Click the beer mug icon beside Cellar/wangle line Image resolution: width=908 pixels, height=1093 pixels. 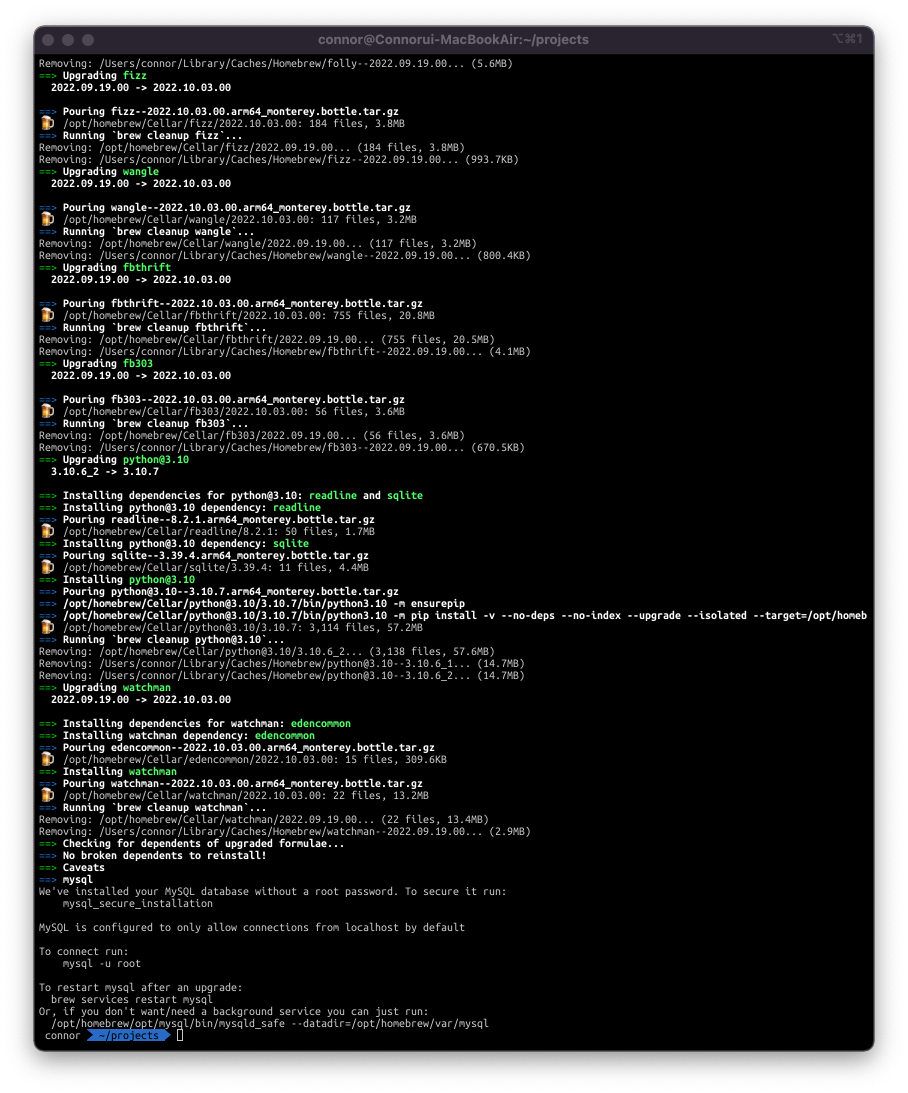(47, 220)
